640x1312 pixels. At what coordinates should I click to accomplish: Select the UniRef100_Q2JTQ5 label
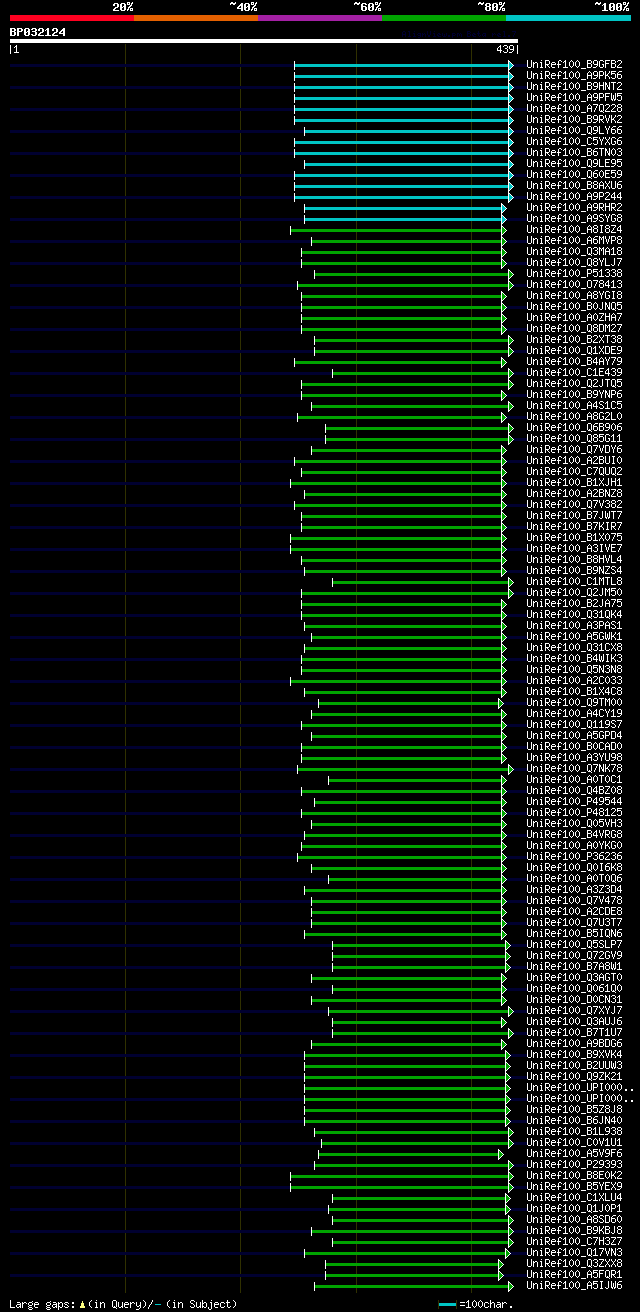[574, 384]
